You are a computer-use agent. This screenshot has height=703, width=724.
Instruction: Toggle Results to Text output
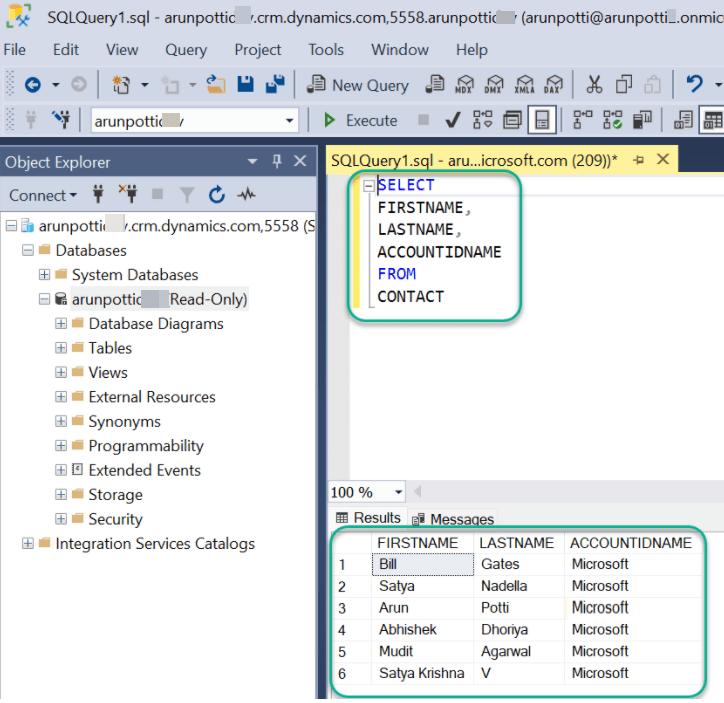683,120
